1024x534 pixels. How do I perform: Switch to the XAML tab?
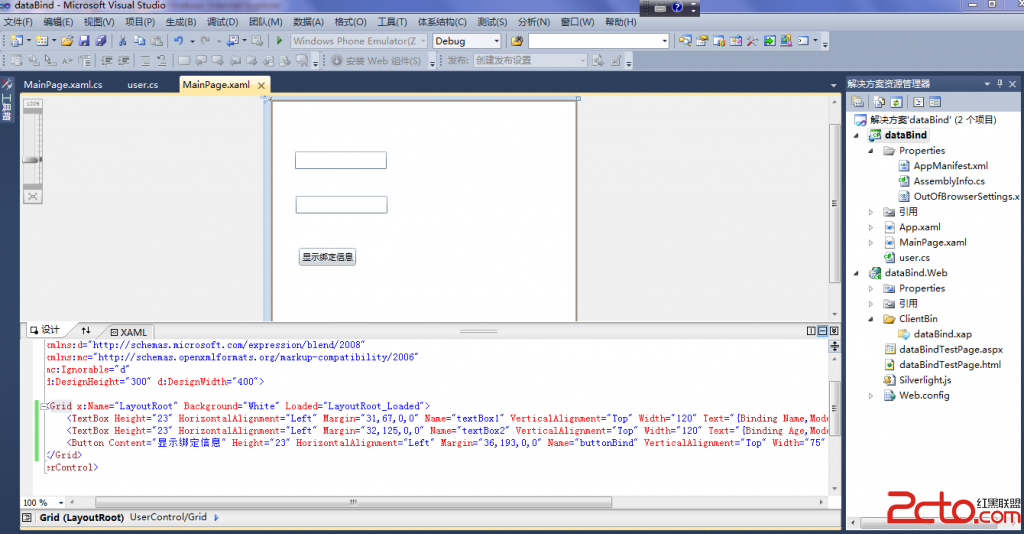point(128,332)
